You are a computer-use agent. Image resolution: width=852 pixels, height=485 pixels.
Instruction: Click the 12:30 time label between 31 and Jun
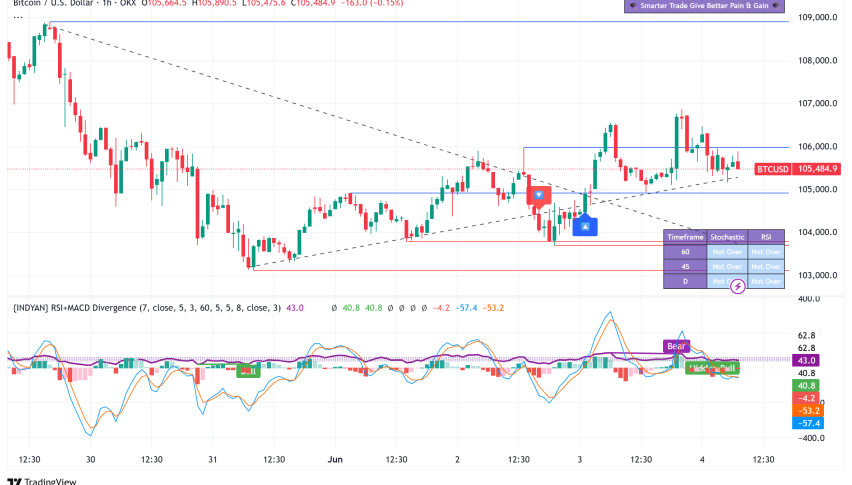point(274,459)
